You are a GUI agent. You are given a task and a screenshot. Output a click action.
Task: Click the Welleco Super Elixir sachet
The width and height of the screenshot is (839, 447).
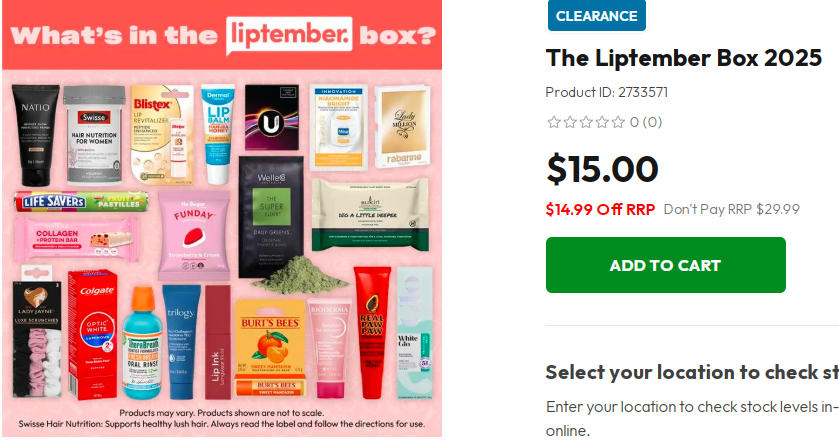click(x=271, y=217)
